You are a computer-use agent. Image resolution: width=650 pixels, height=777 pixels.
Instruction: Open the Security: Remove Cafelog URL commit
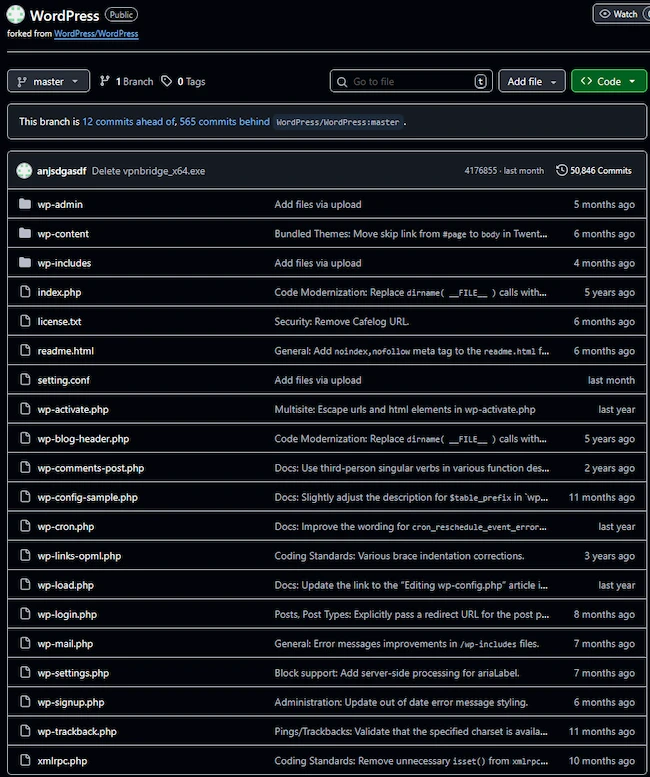point(341,321)
